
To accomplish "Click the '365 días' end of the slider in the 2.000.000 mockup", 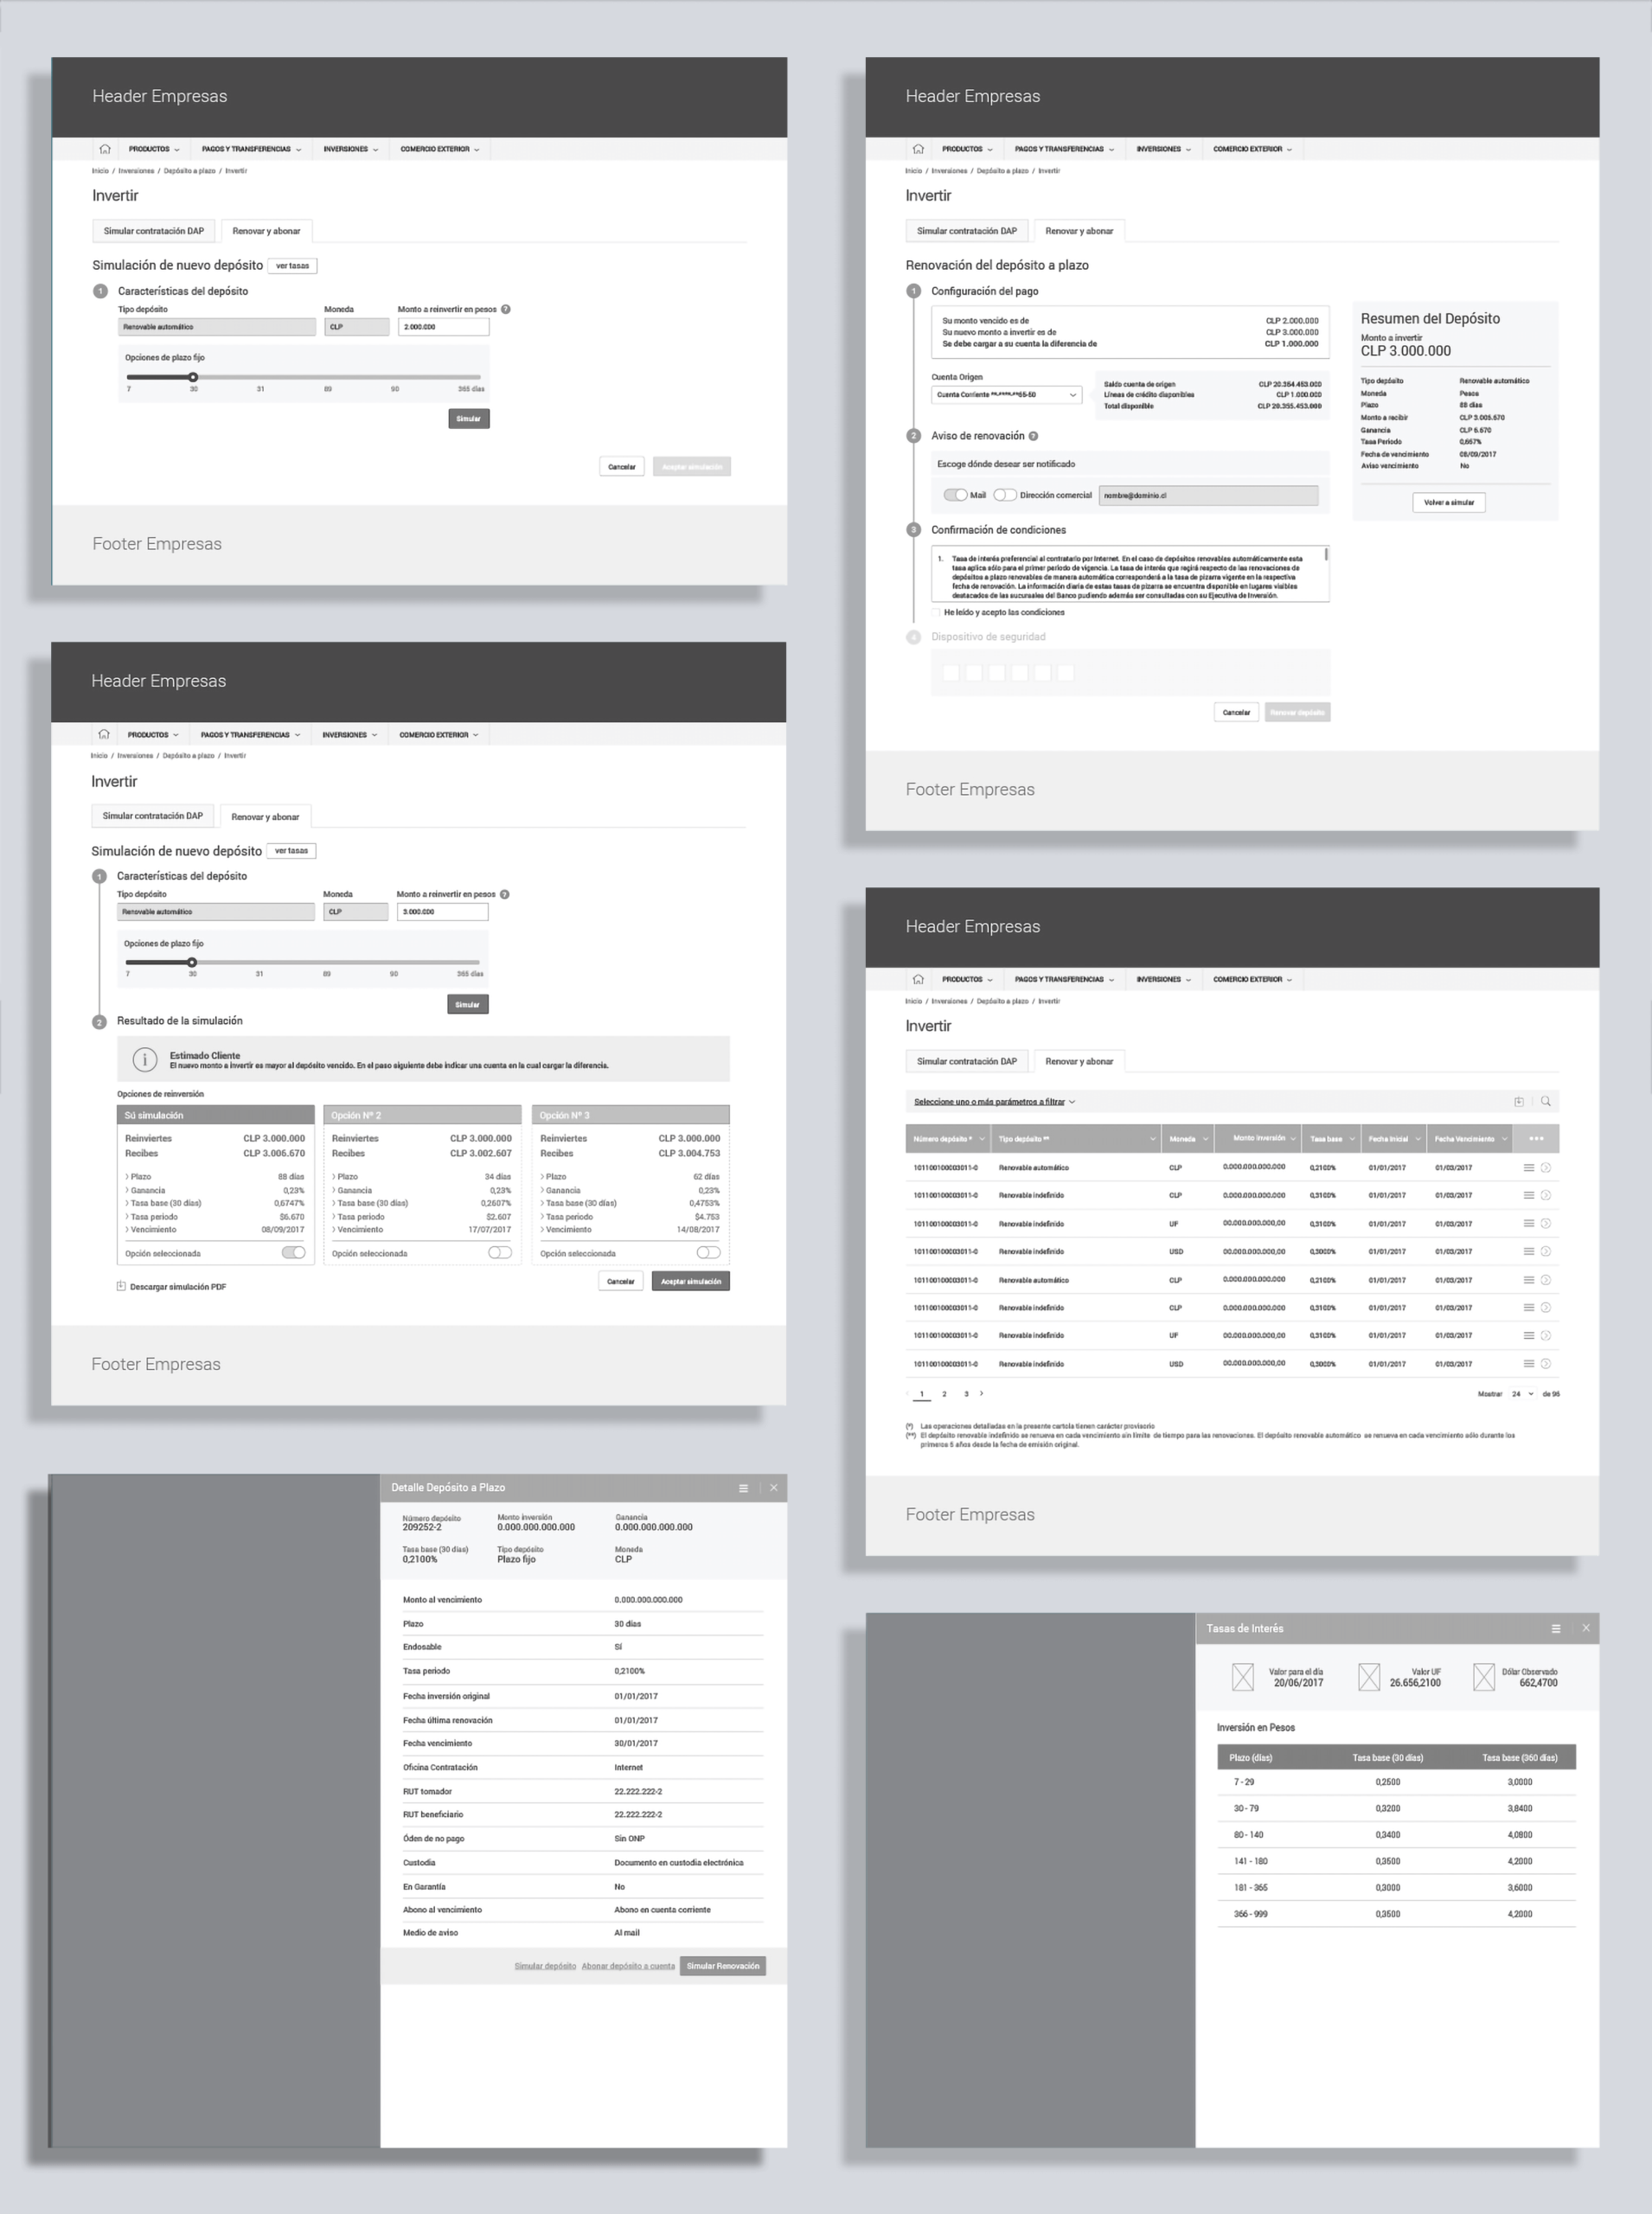I will click(x=471, y=389).
